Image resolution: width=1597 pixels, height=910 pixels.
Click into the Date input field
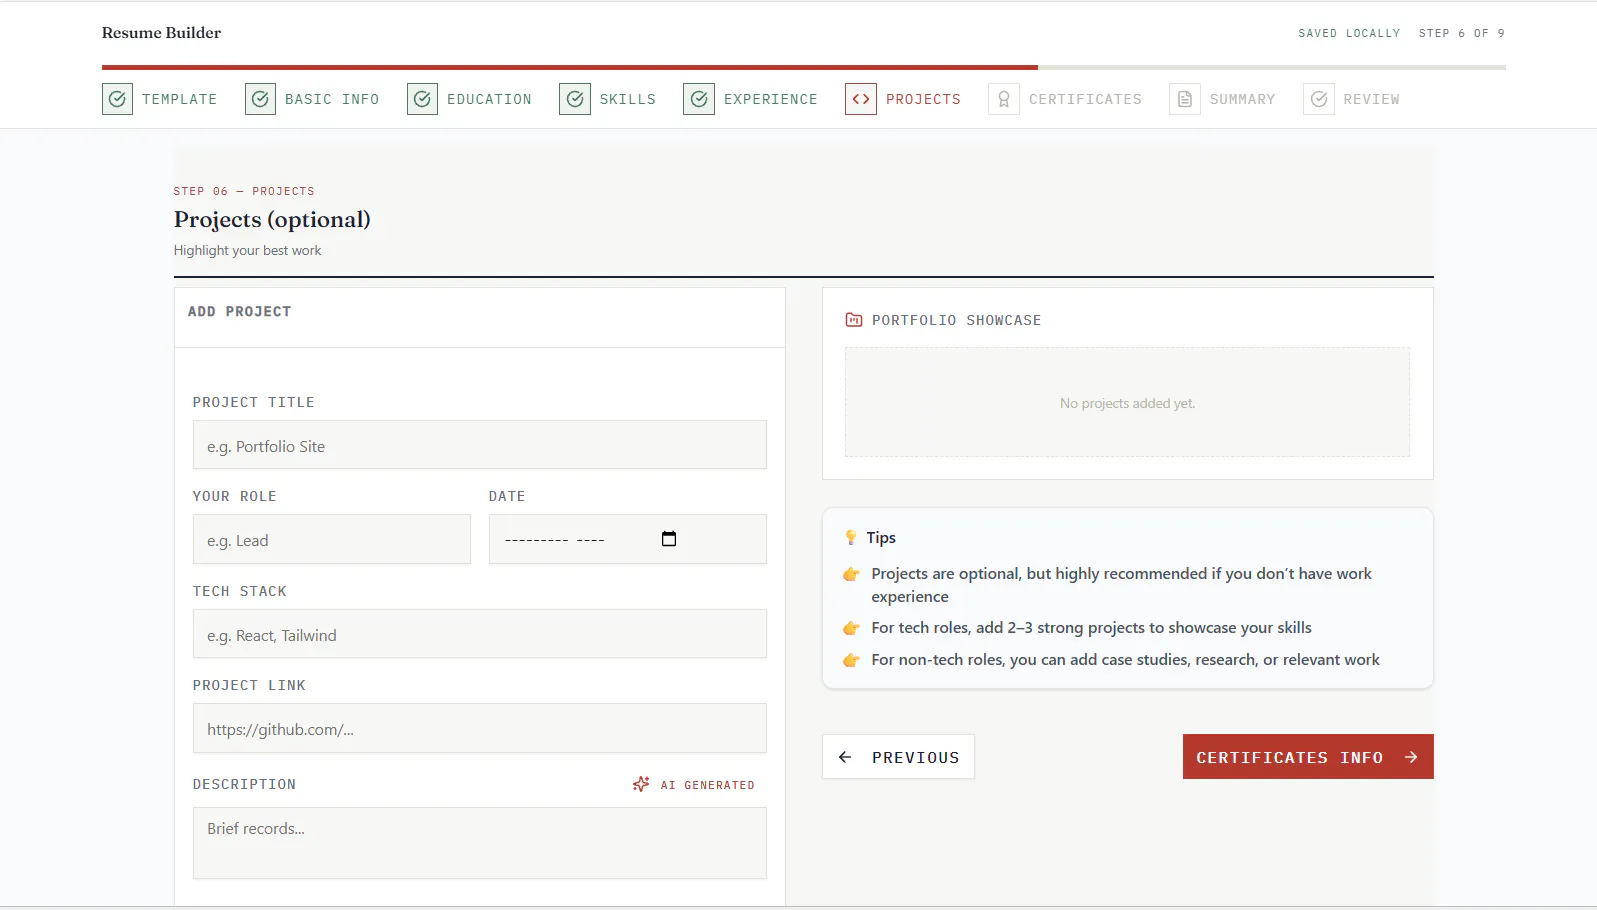click(628, 539)
